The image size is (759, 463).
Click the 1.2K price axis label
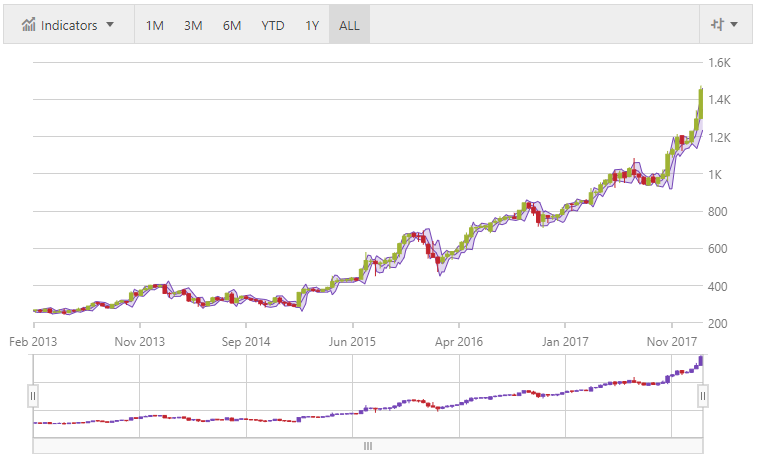pos(719,137)
